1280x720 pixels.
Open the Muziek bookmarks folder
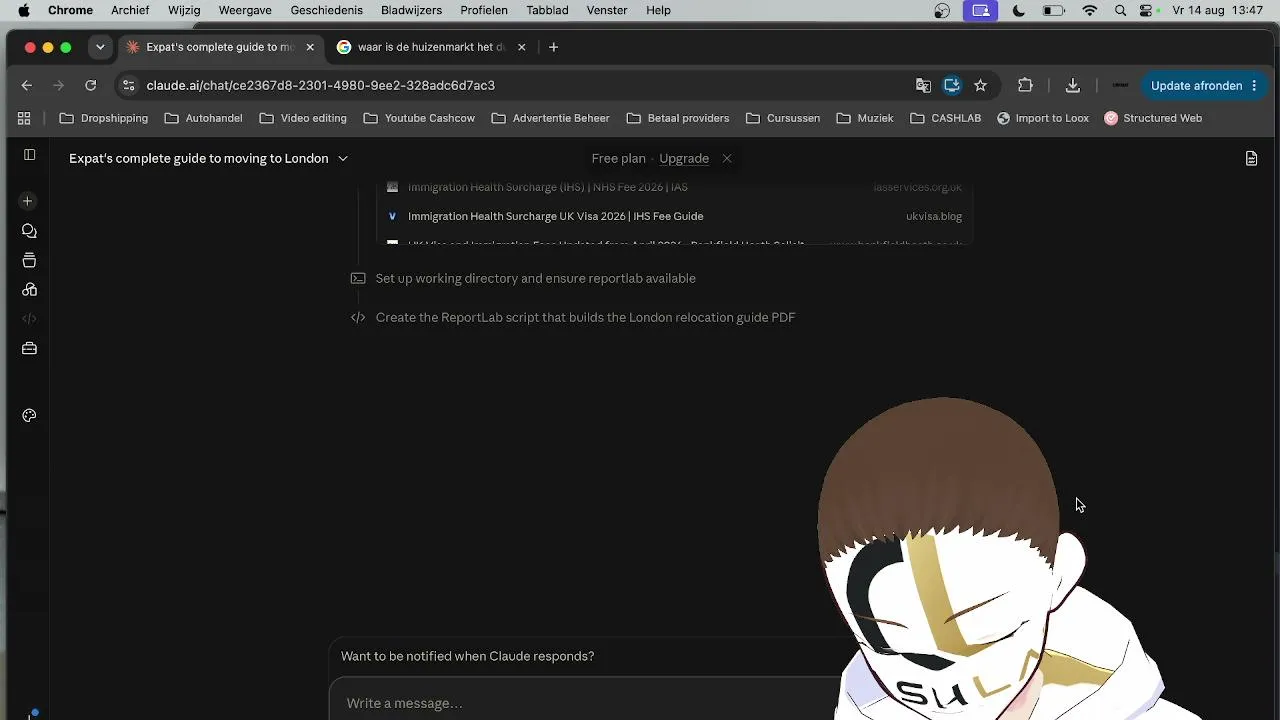coord(865,118)
